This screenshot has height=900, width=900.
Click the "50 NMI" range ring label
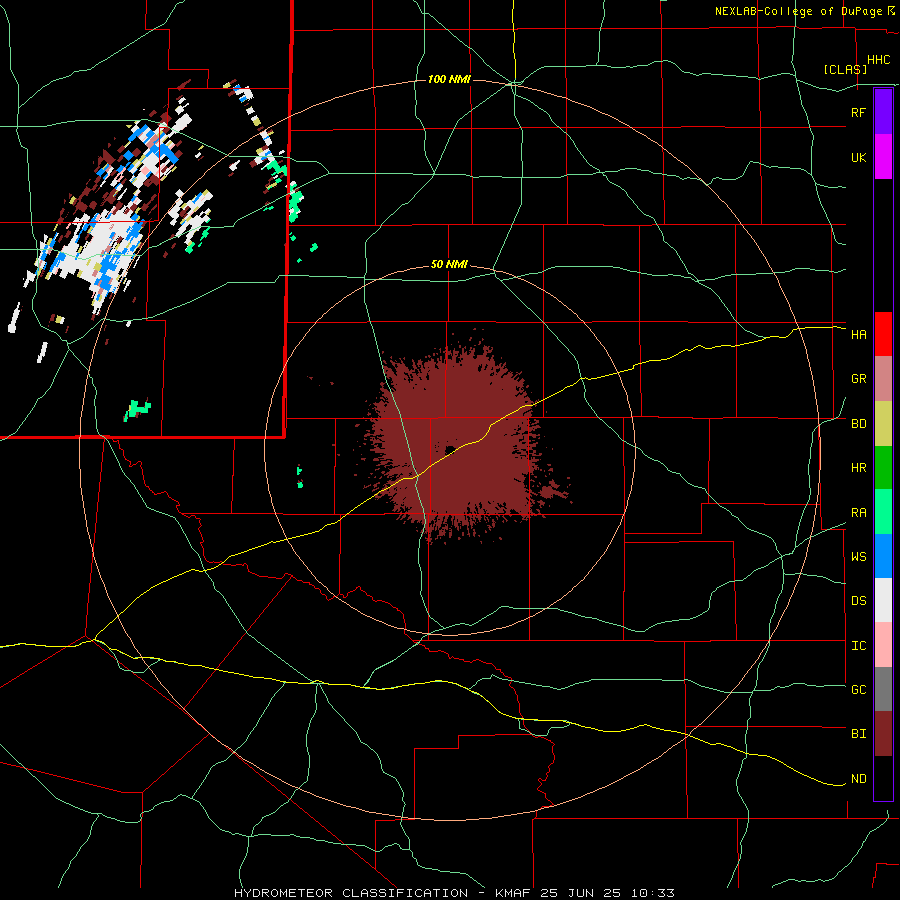[x=449, y=265]
